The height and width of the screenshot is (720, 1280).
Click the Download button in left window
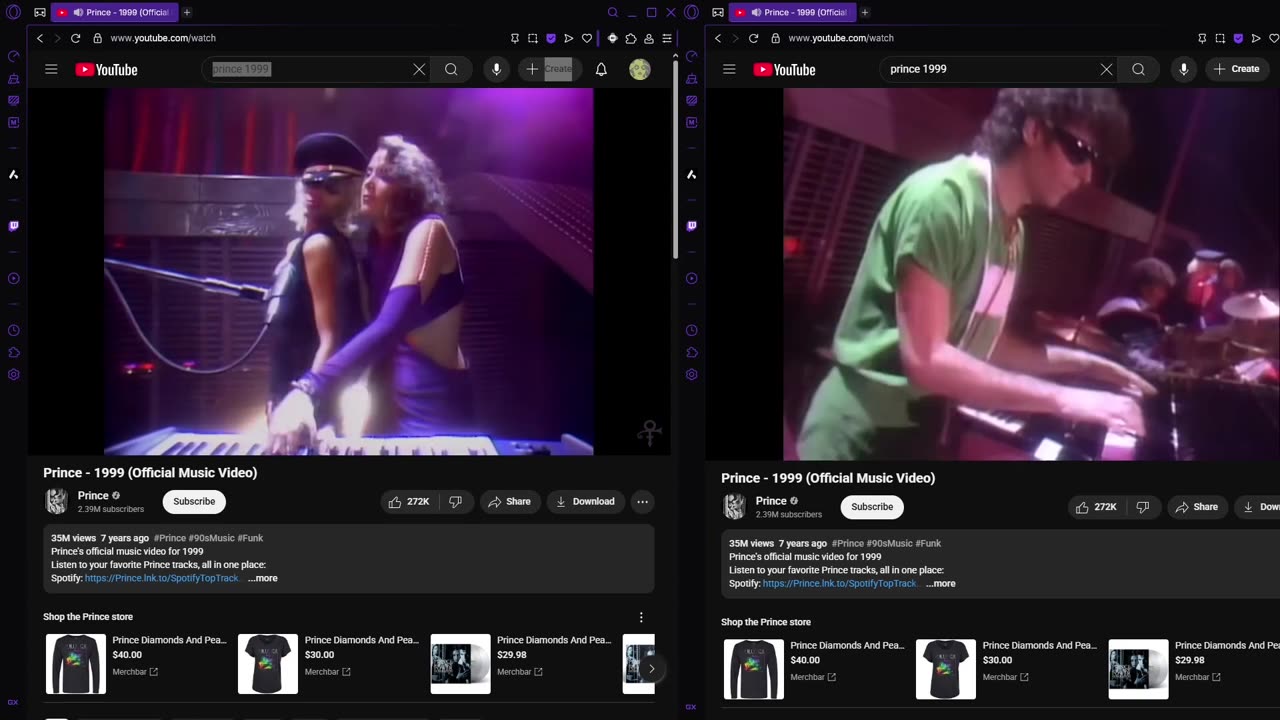point(586,502)
